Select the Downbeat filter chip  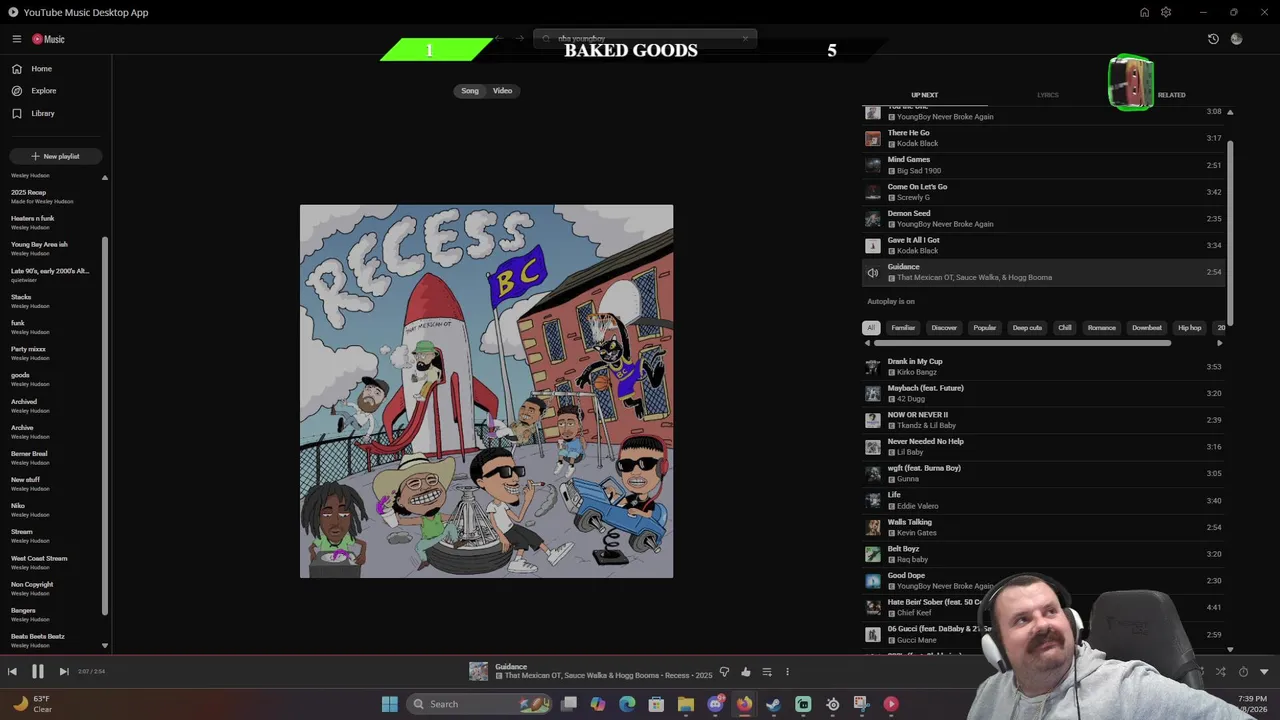(x=1147, y=328)
